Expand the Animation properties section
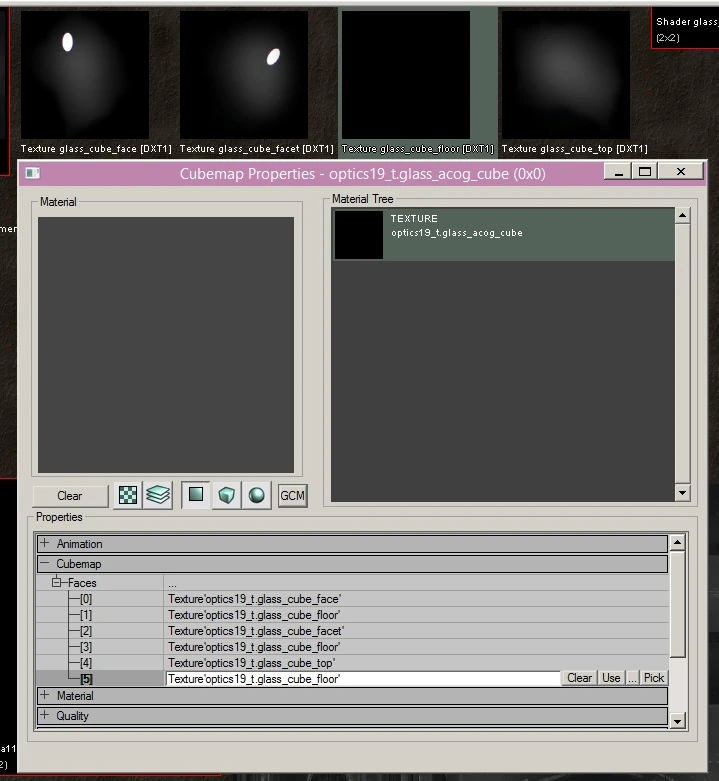Image resolution: width=719 pixels, height=781 pixels. [x=45, y=544]
